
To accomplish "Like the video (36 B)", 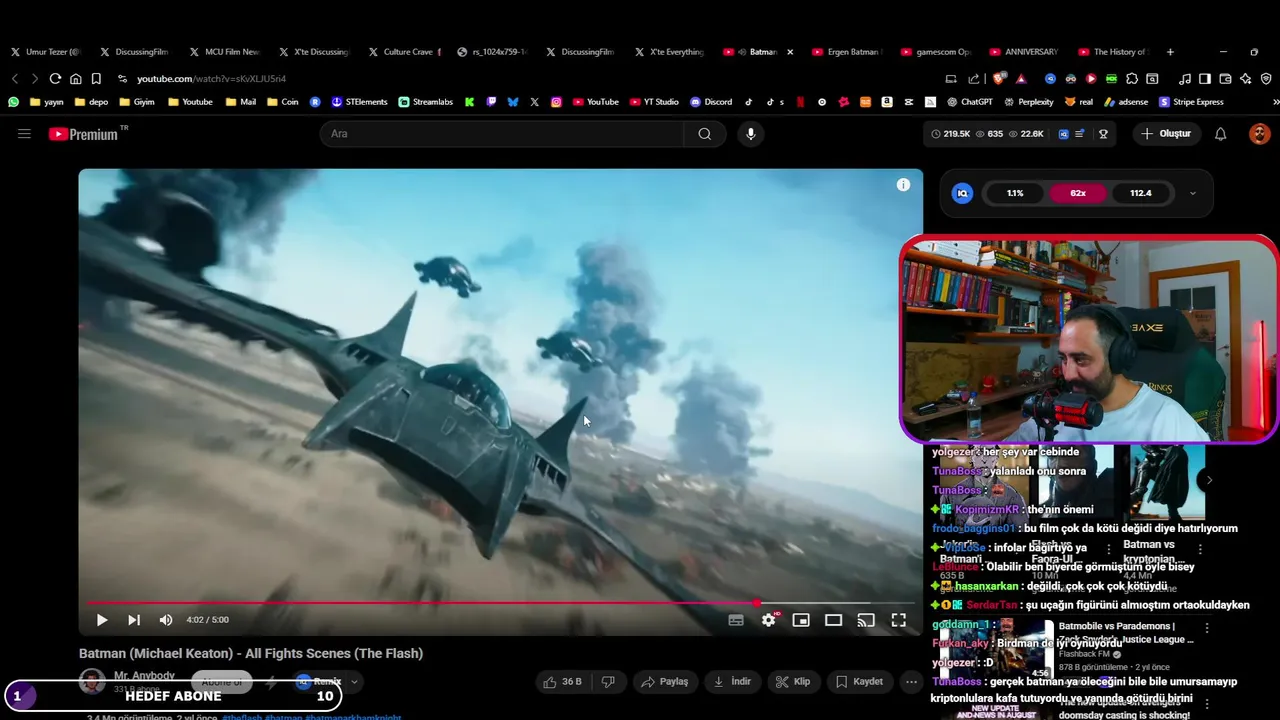I will coord(562,682).
